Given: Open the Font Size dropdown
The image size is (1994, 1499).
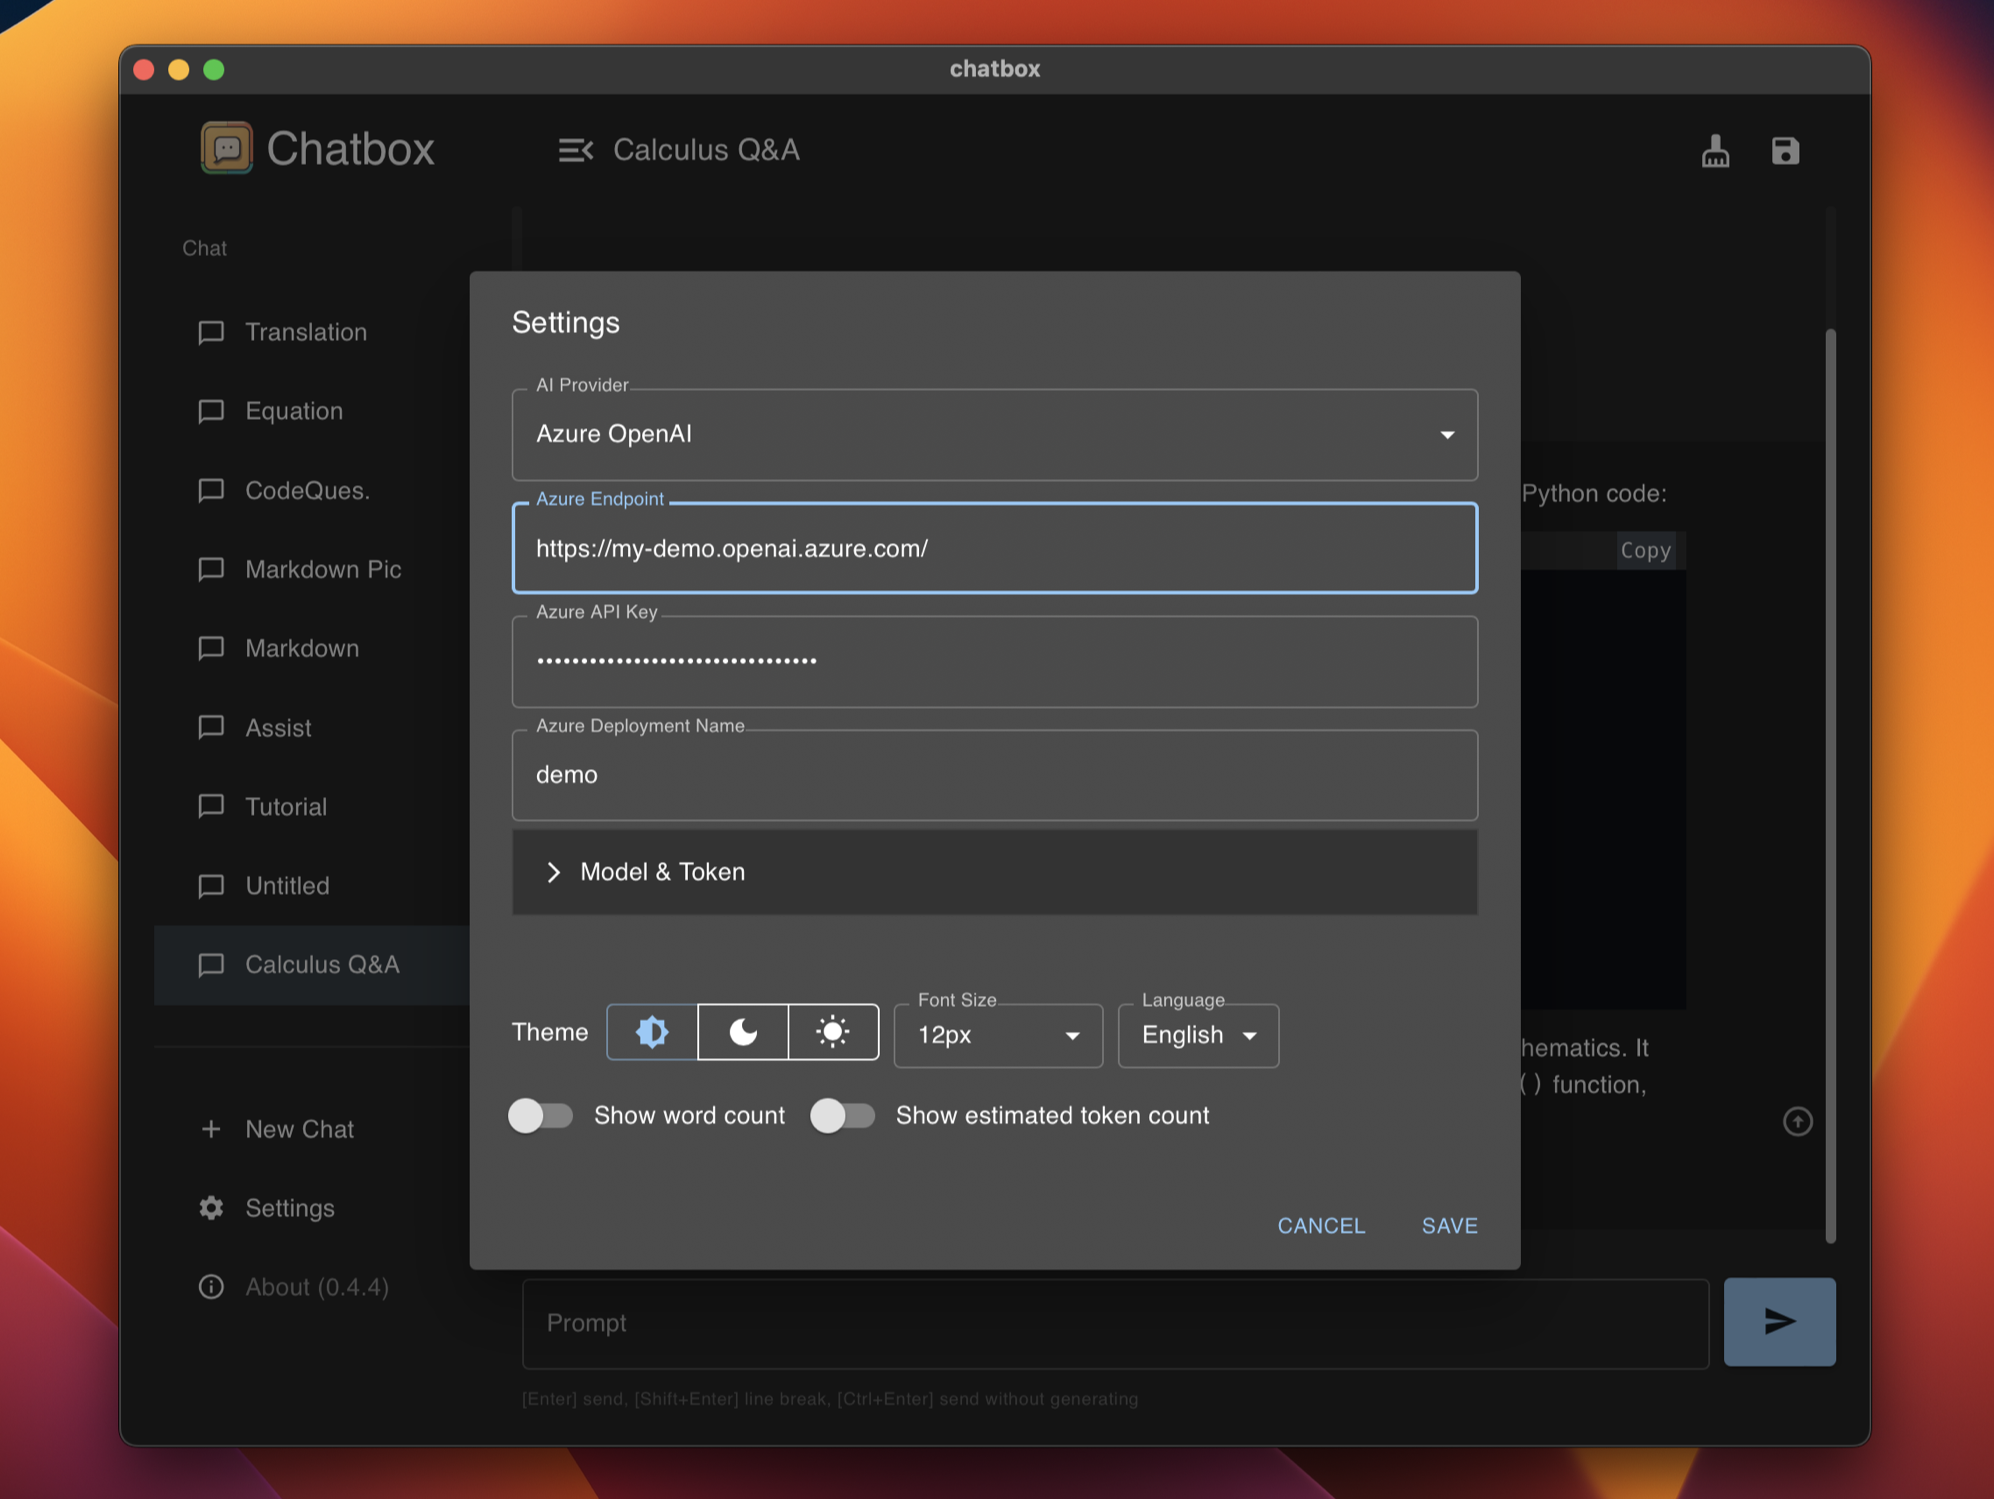Looking at the screenshot, I should (998, 1035).
